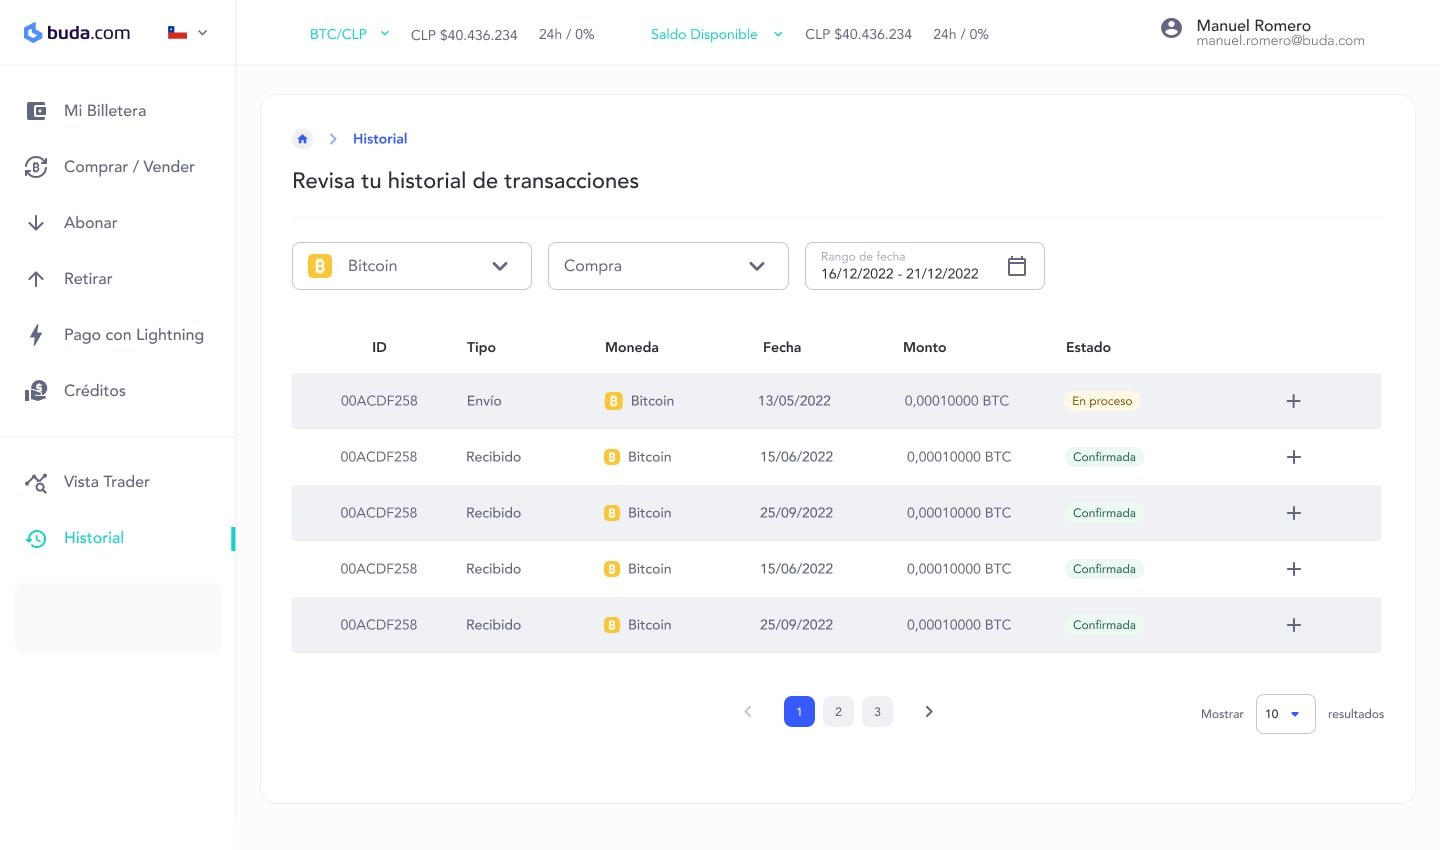This screenshot has height=850, width=1440.
Task: Open Vista Trader from sidebar
Action: [x=106, y=482]
